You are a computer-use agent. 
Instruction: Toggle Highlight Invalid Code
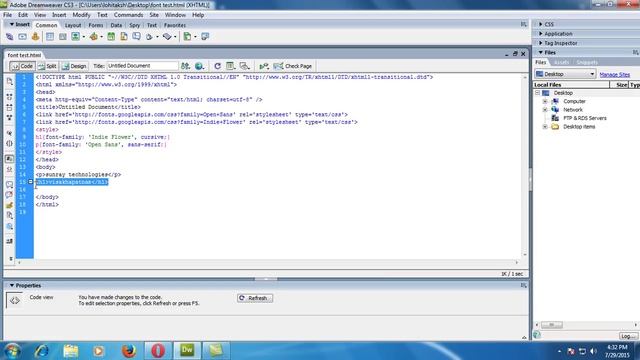[x=10, y=169]
